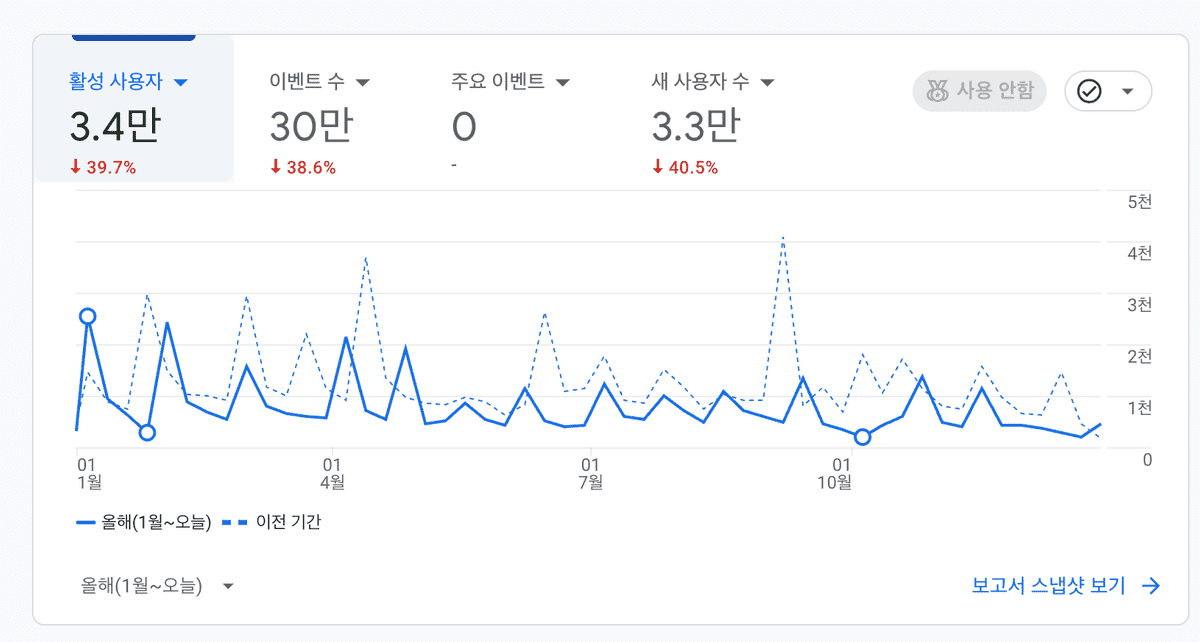1200x642 pixels.
Task: Toggle the 이전 기간 dashed line legend
Action: (272, 522)
